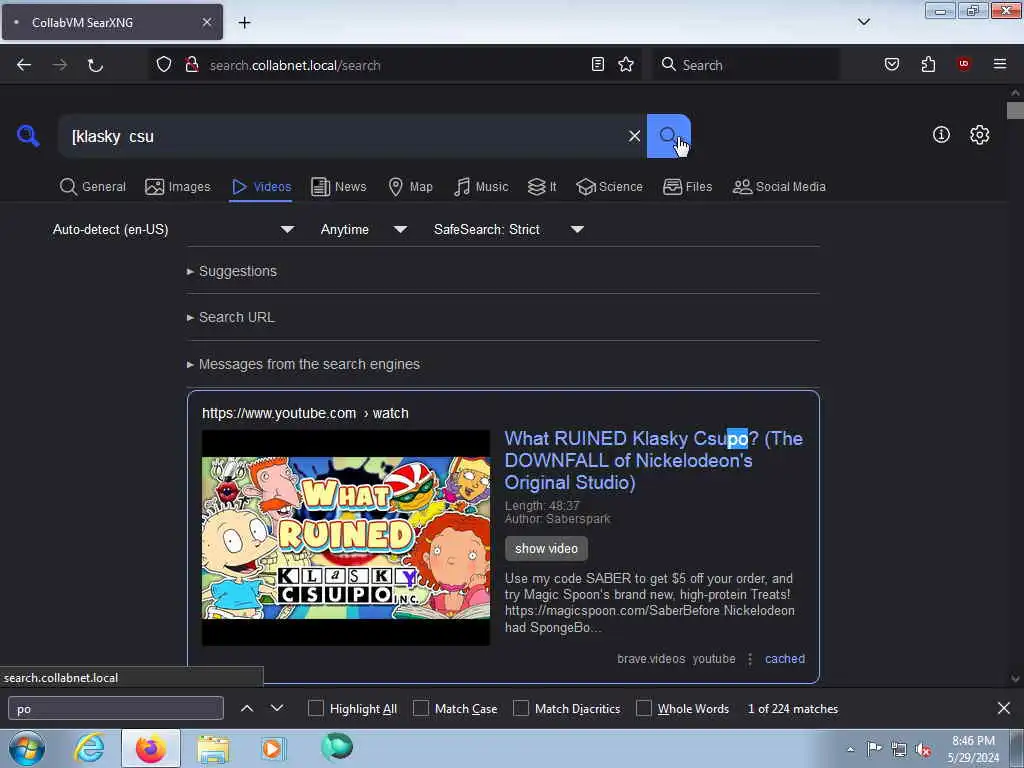The height and width of the screenshot is (768, 1024).
Task: Open the uBlock Origin extension
Action: (964, 64)
